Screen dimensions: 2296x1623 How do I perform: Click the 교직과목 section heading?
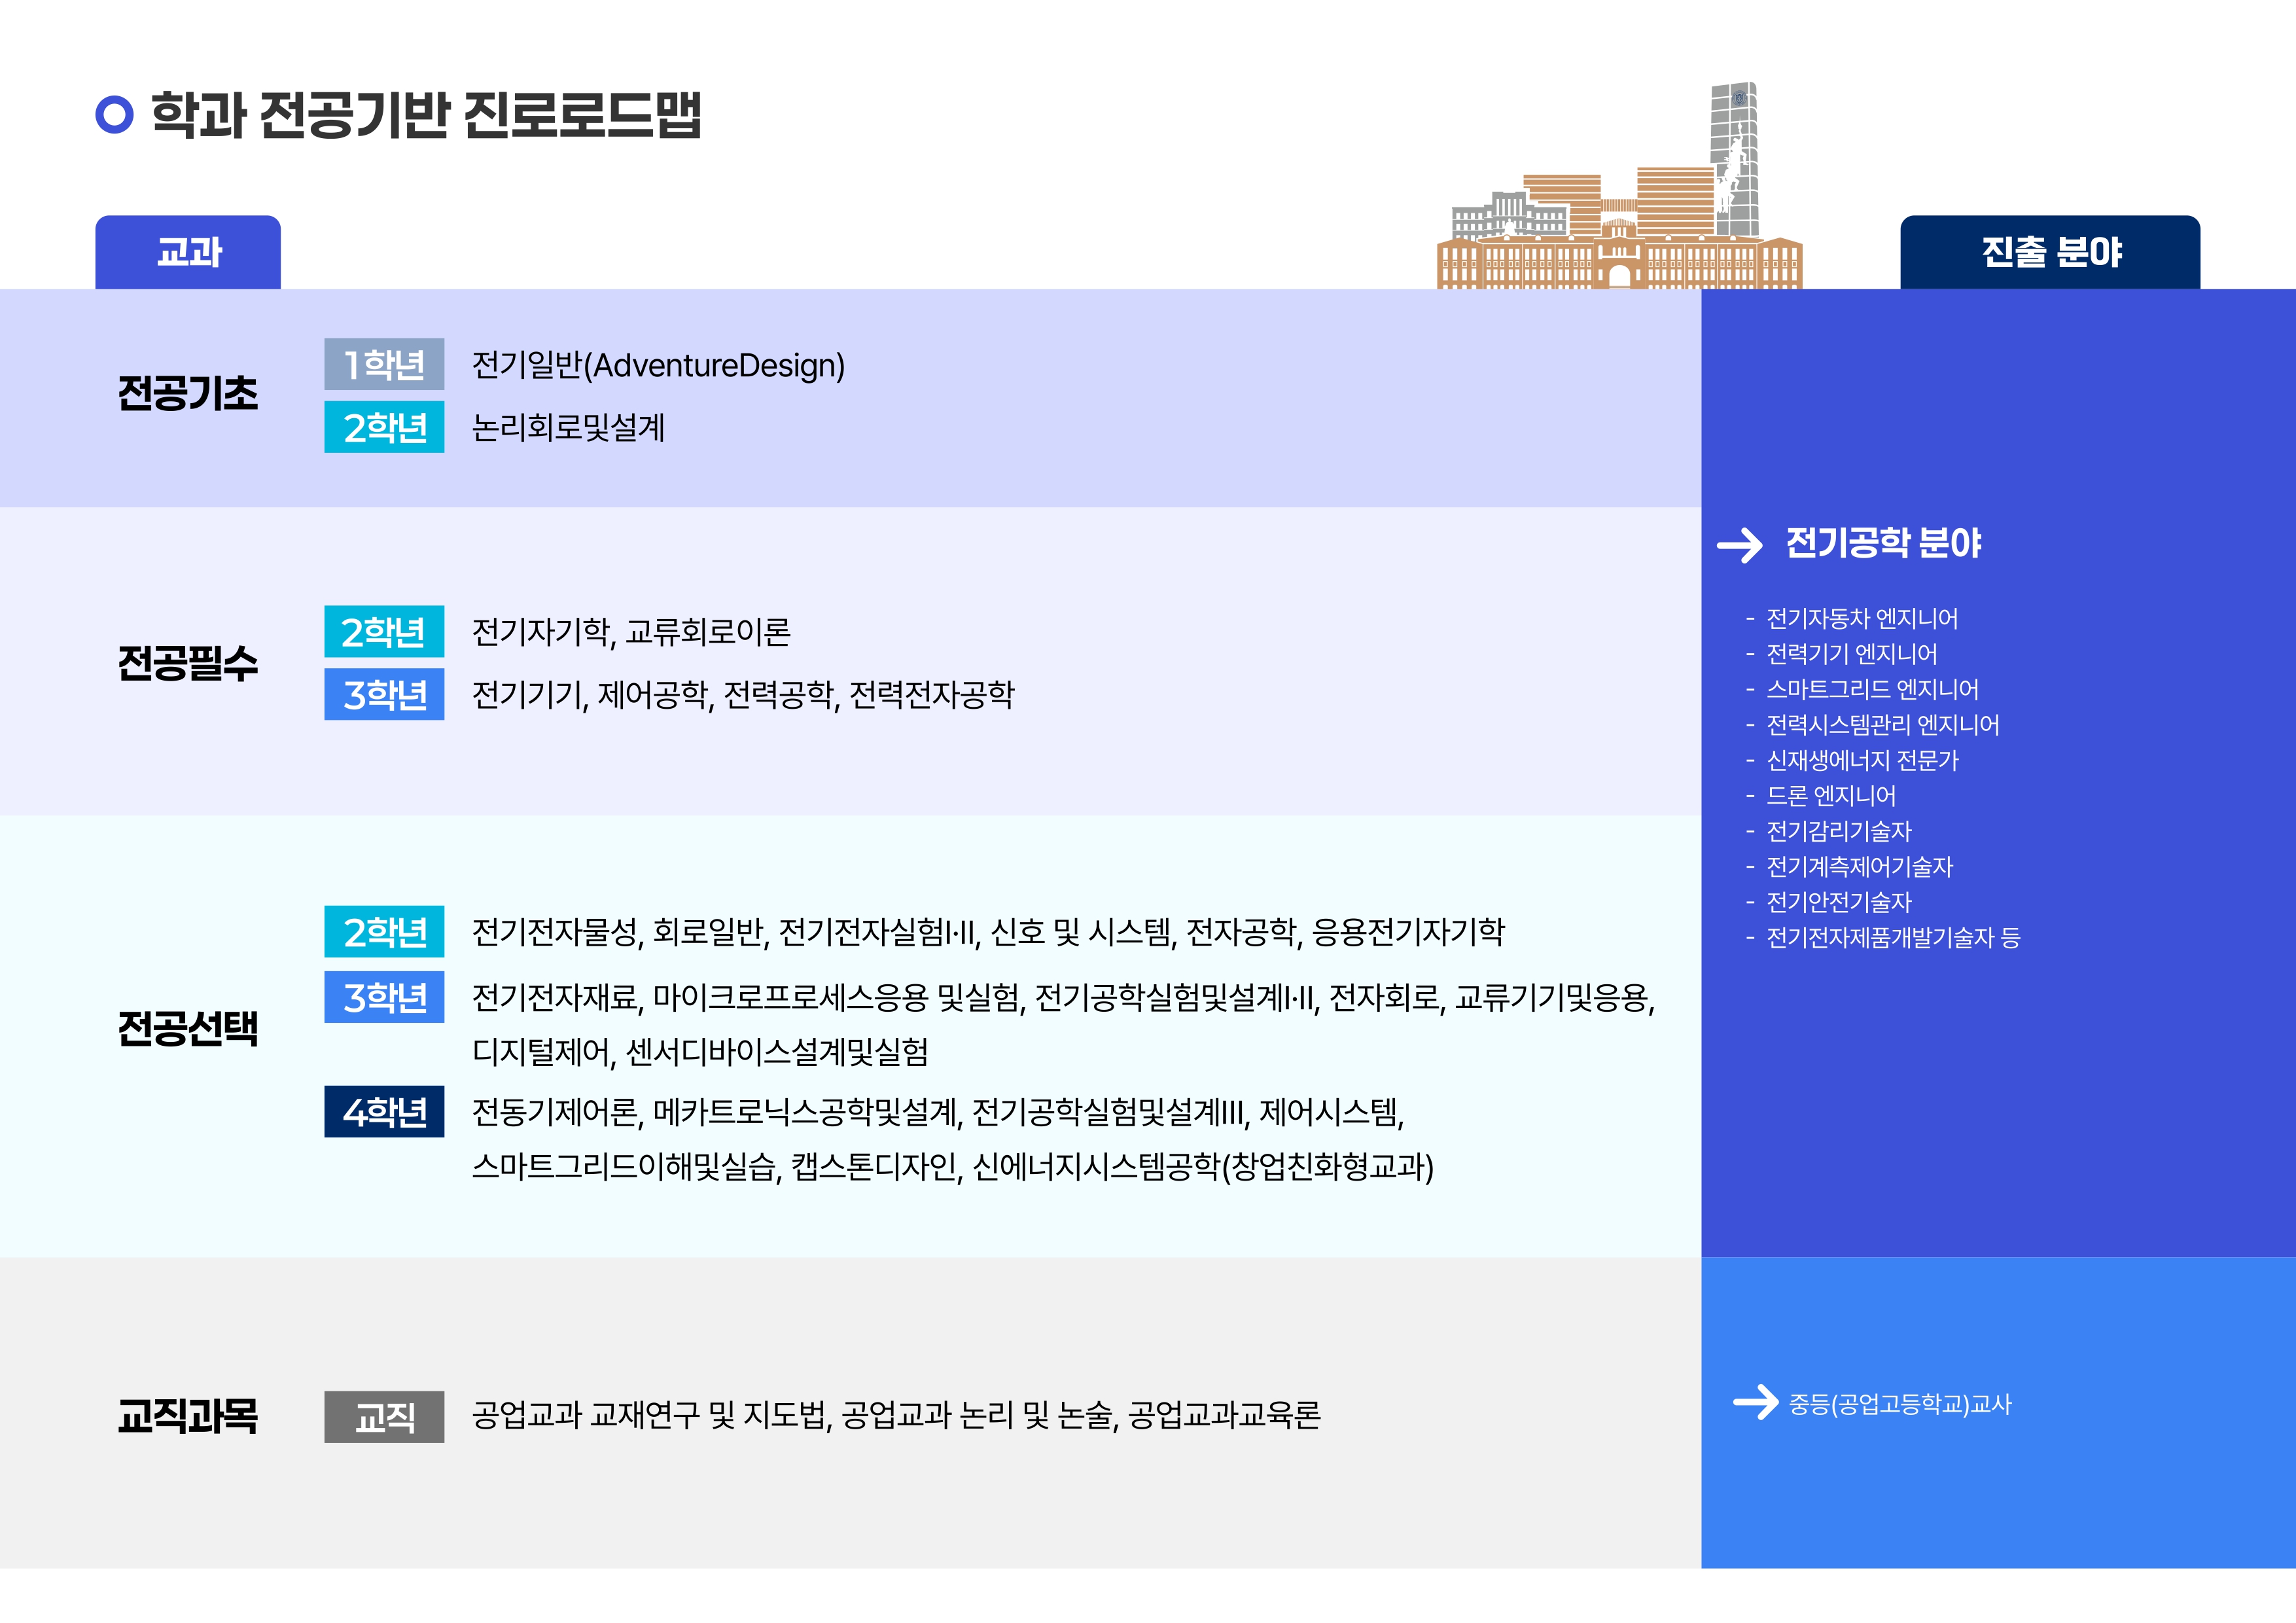click(188, 1416)
